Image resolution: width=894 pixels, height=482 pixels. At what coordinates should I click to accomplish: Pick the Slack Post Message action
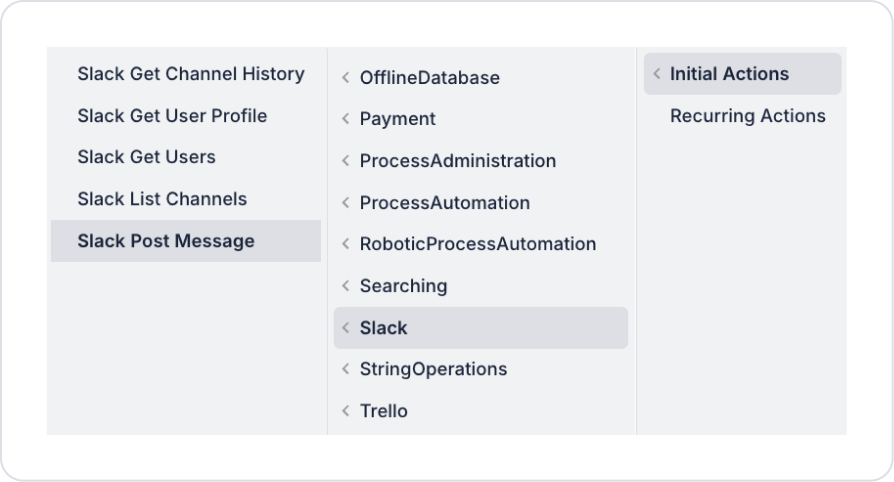(166, 241)
